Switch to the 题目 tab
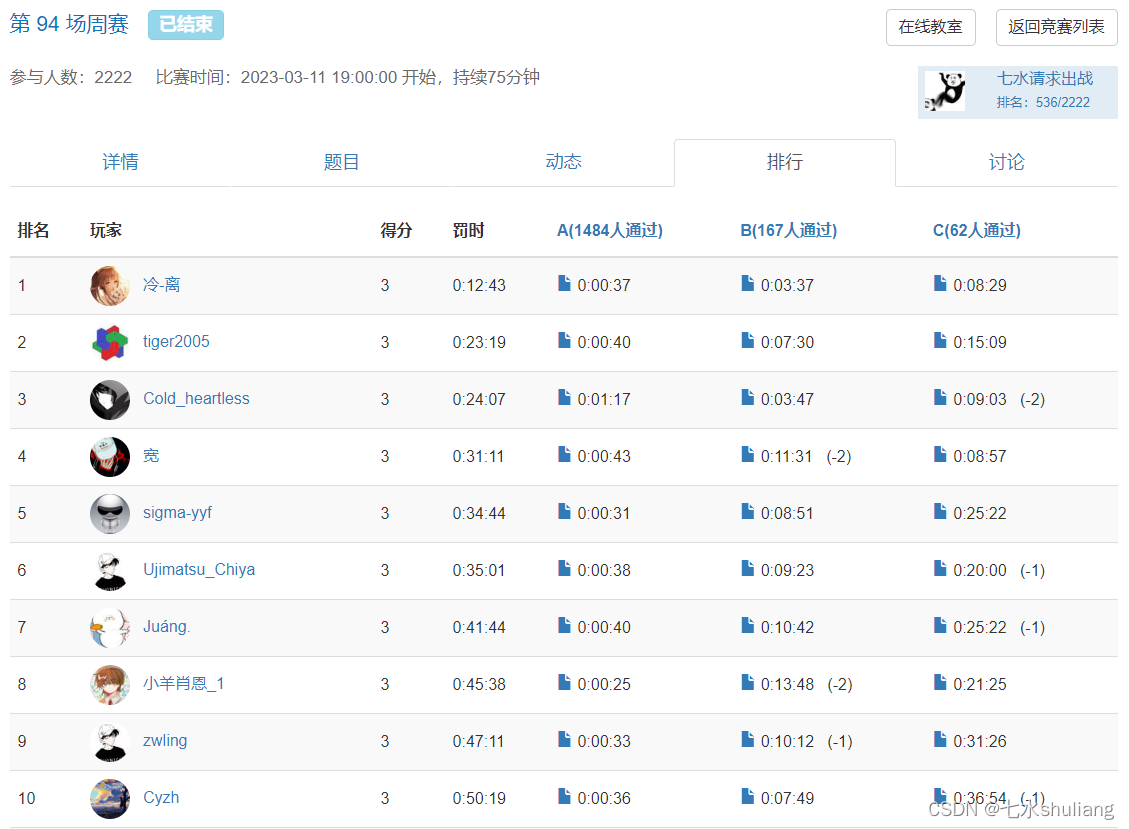Viewport: 1129px width, 829px height. pyautogui.click(x=341, y=162)
